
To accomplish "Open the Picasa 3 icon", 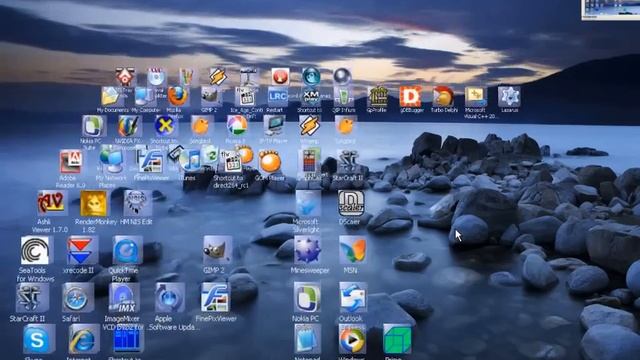I will pyautogui.click(x=237, y=126).
